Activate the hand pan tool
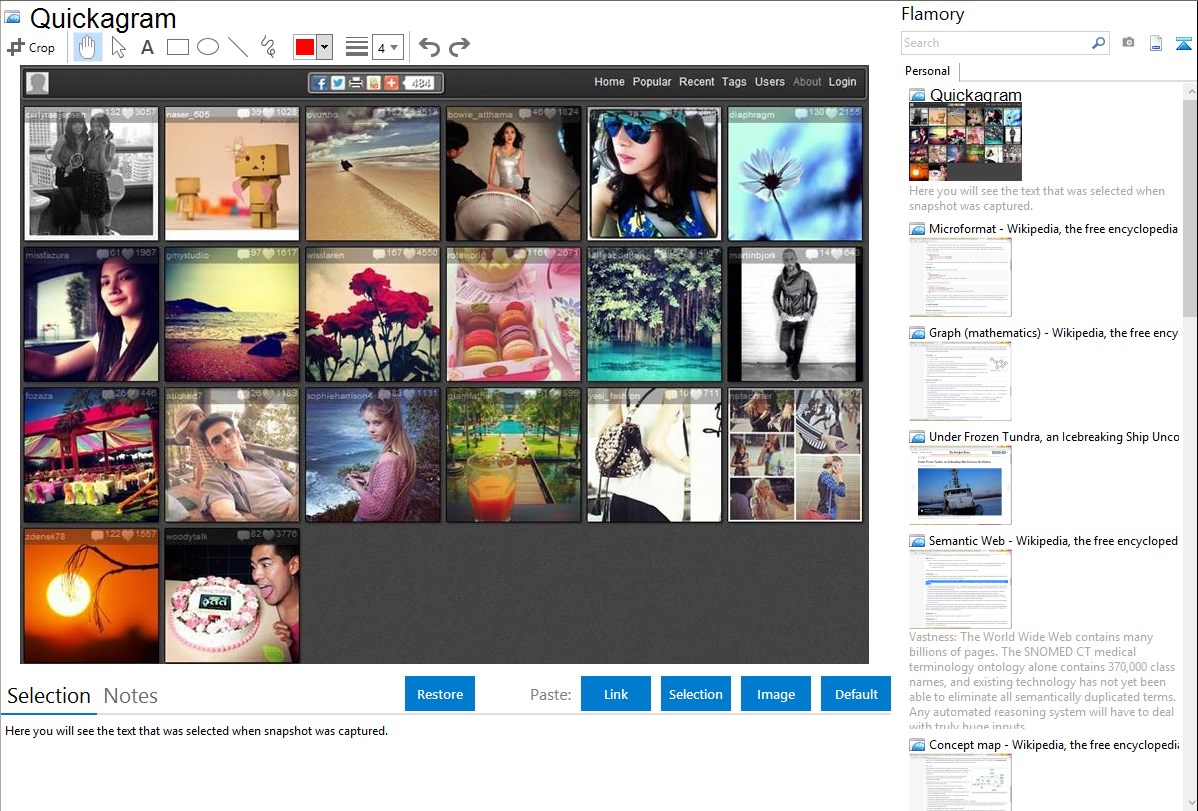Viewport: 1198px width, 811px height. [87, 47]
